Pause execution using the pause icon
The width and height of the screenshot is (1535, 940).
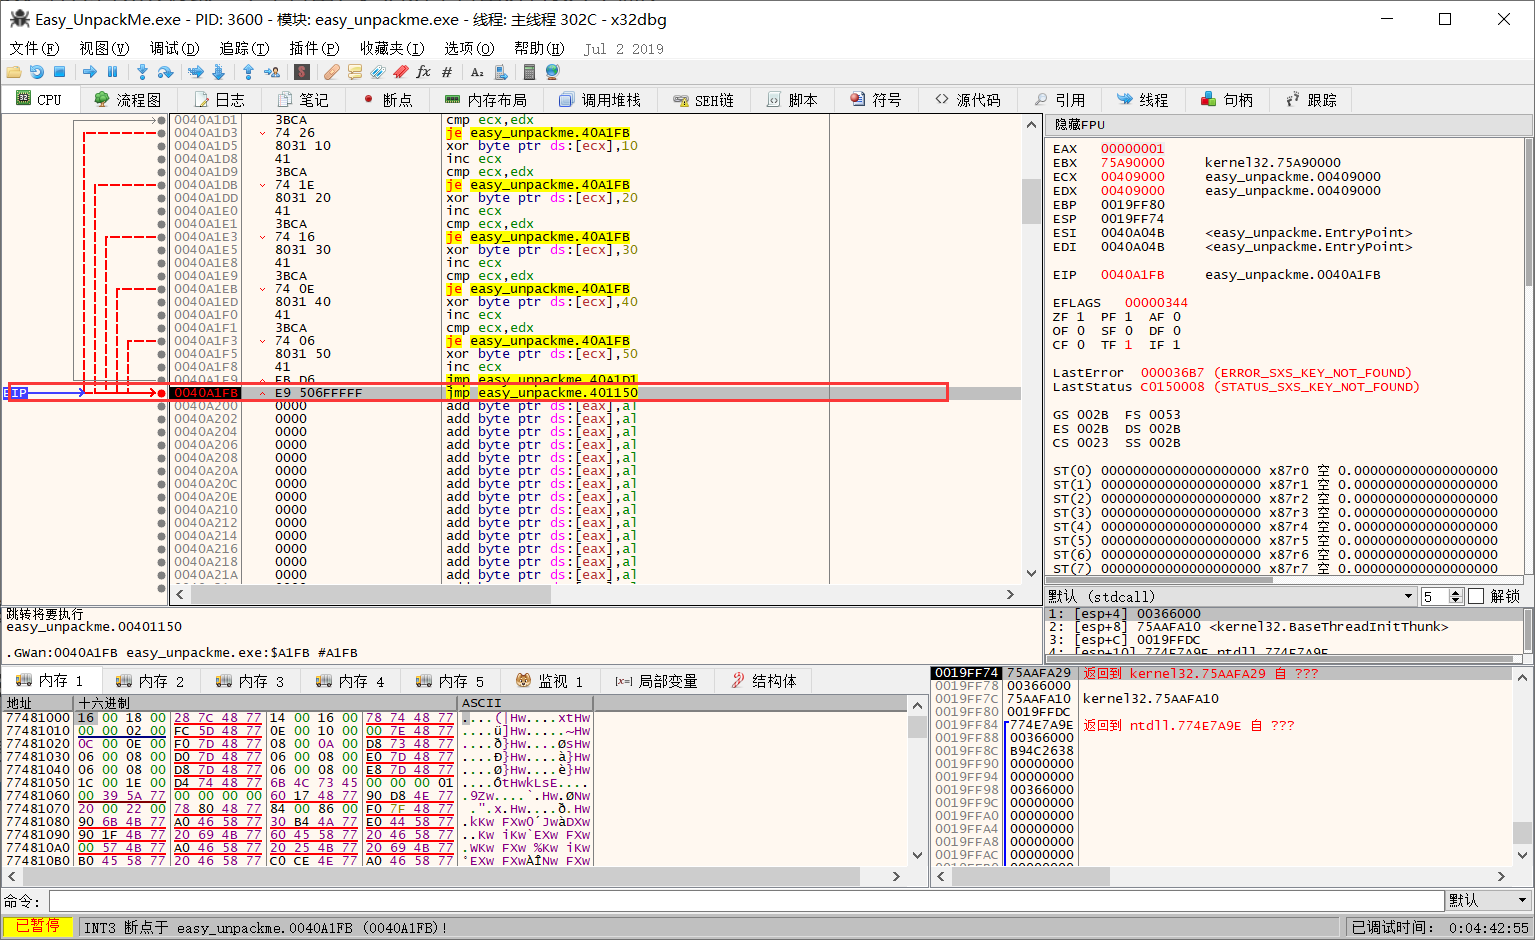pyautogui.click(x=113, y=72)
